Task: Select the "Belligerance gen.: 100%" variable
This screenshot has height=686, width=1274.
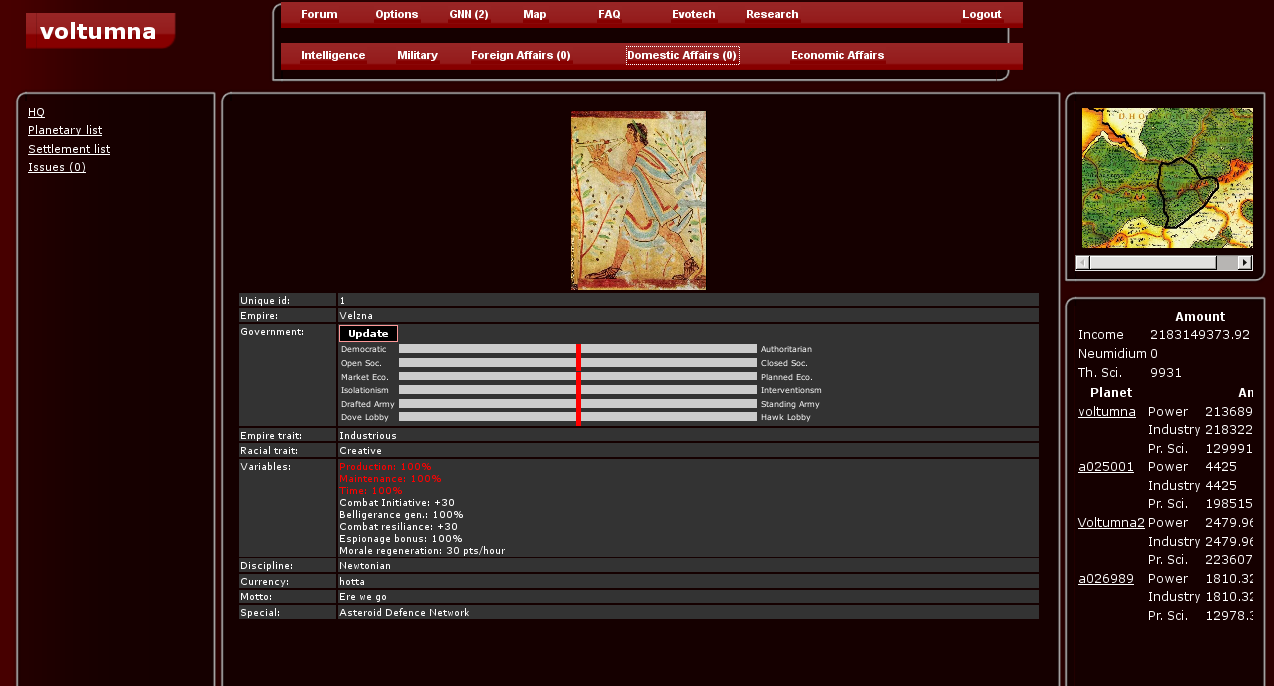Action: pos(401,514)
